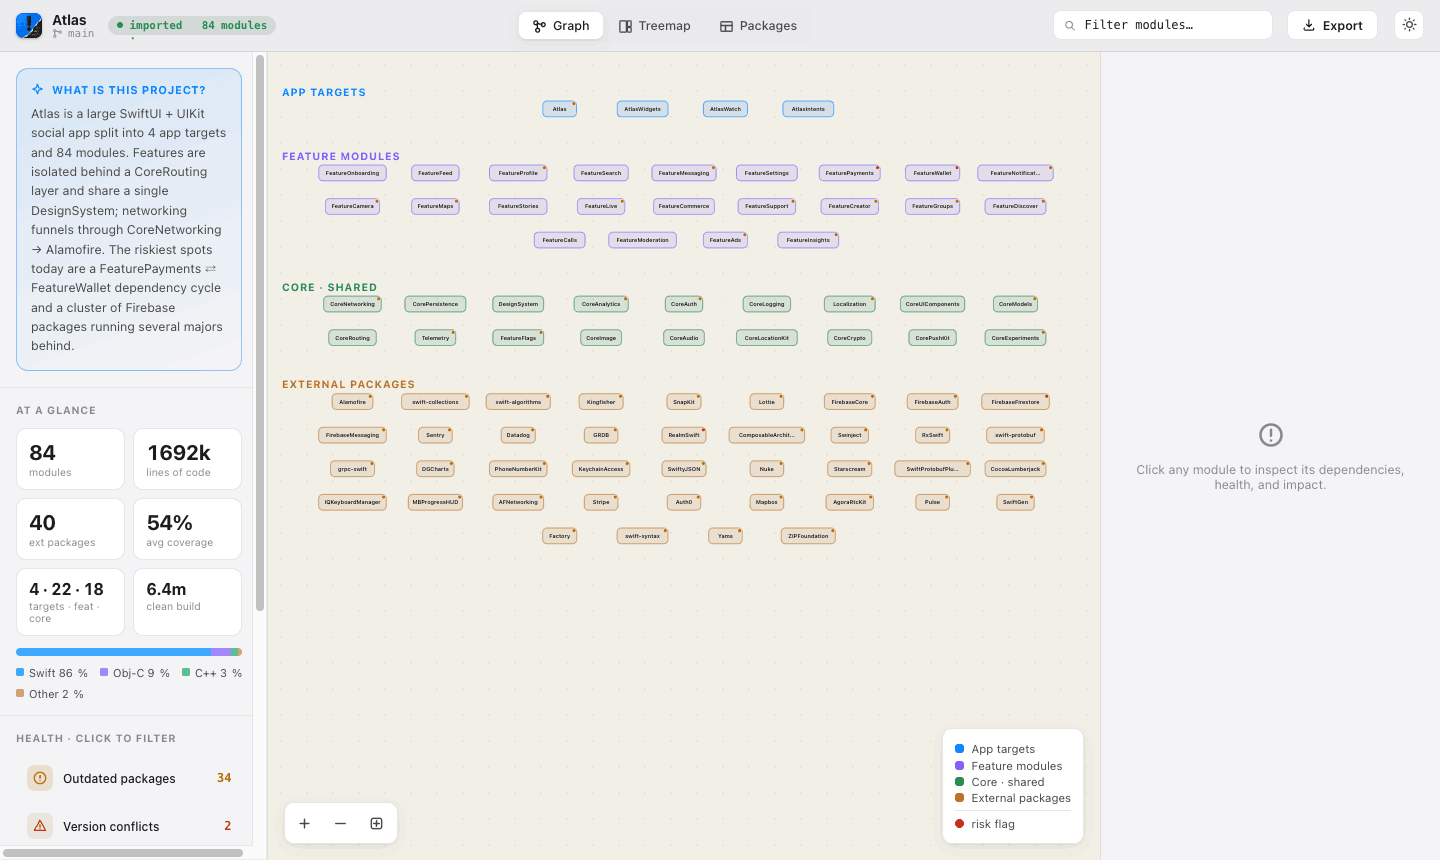Filter by Version conflicts health row

(x=129, y=826)
